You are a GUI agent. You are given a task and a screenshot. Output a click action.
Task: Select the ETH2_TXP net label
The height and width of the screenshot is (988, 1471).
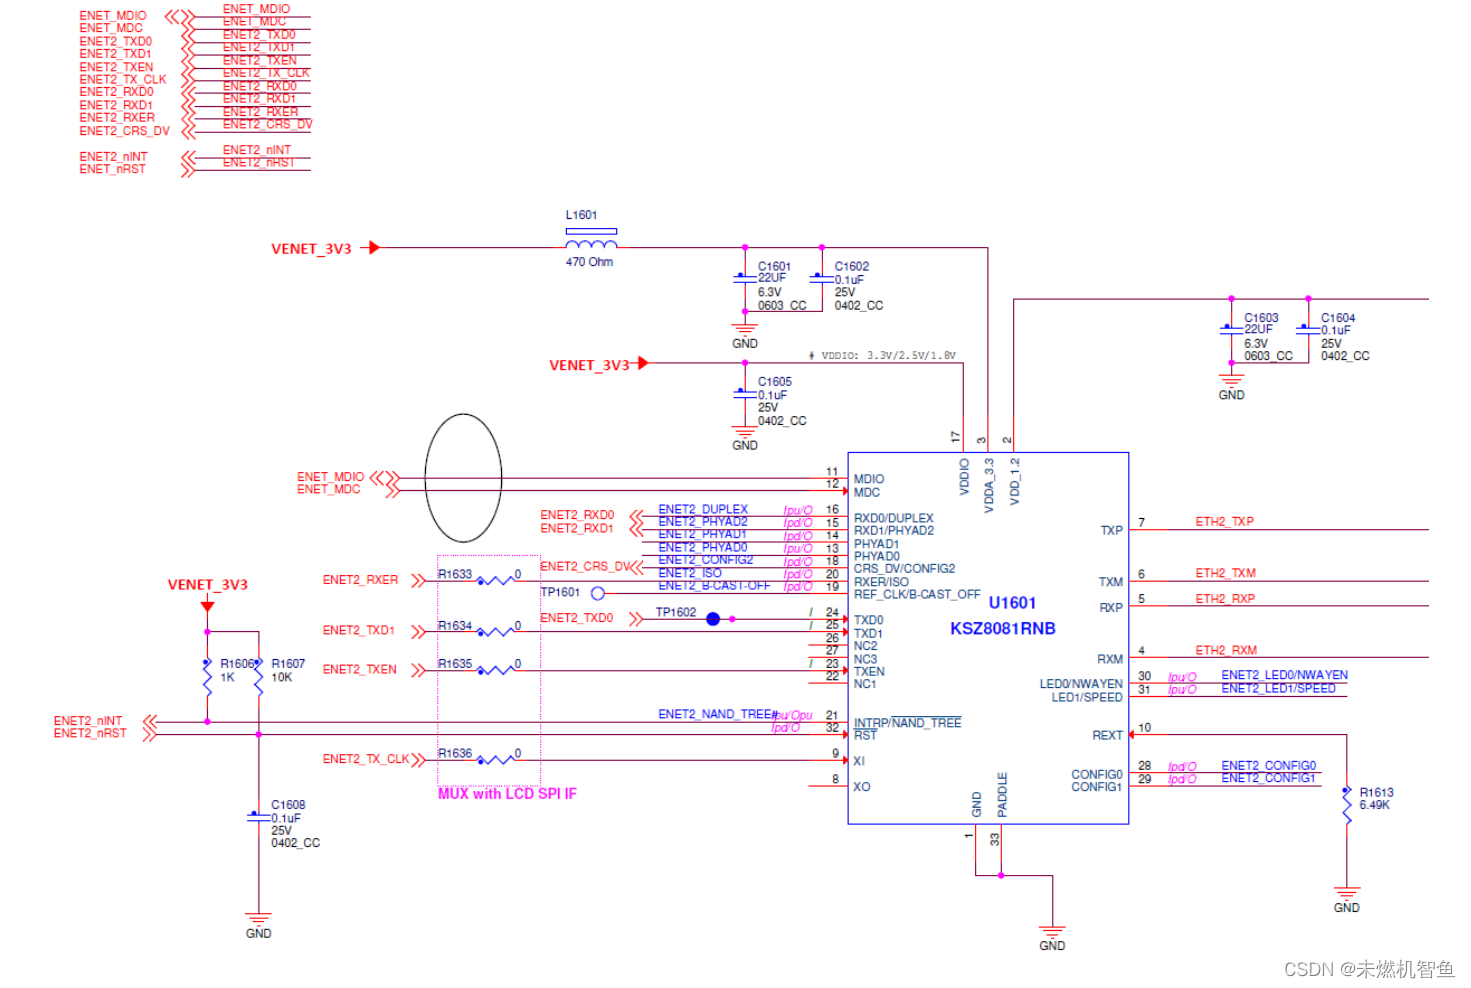(1224, 522)
